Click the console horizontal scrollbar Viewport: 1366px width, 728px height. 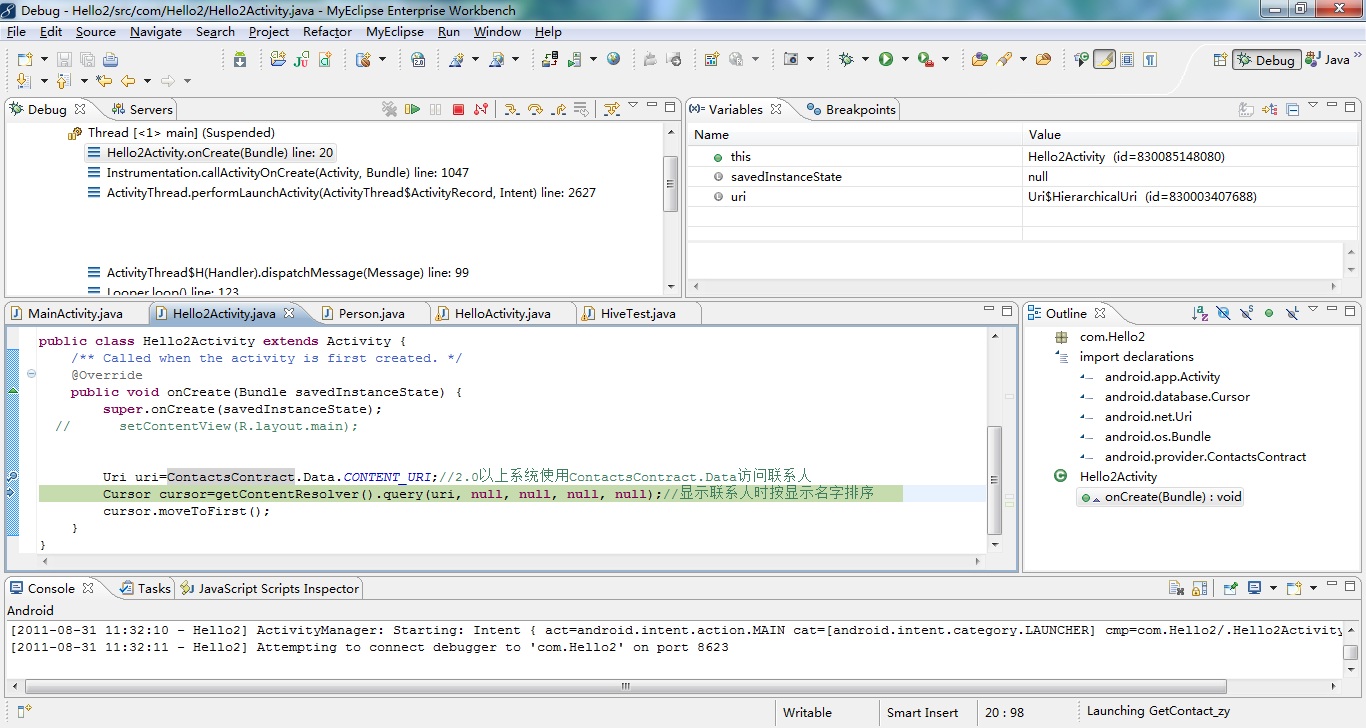coord(626,686)
